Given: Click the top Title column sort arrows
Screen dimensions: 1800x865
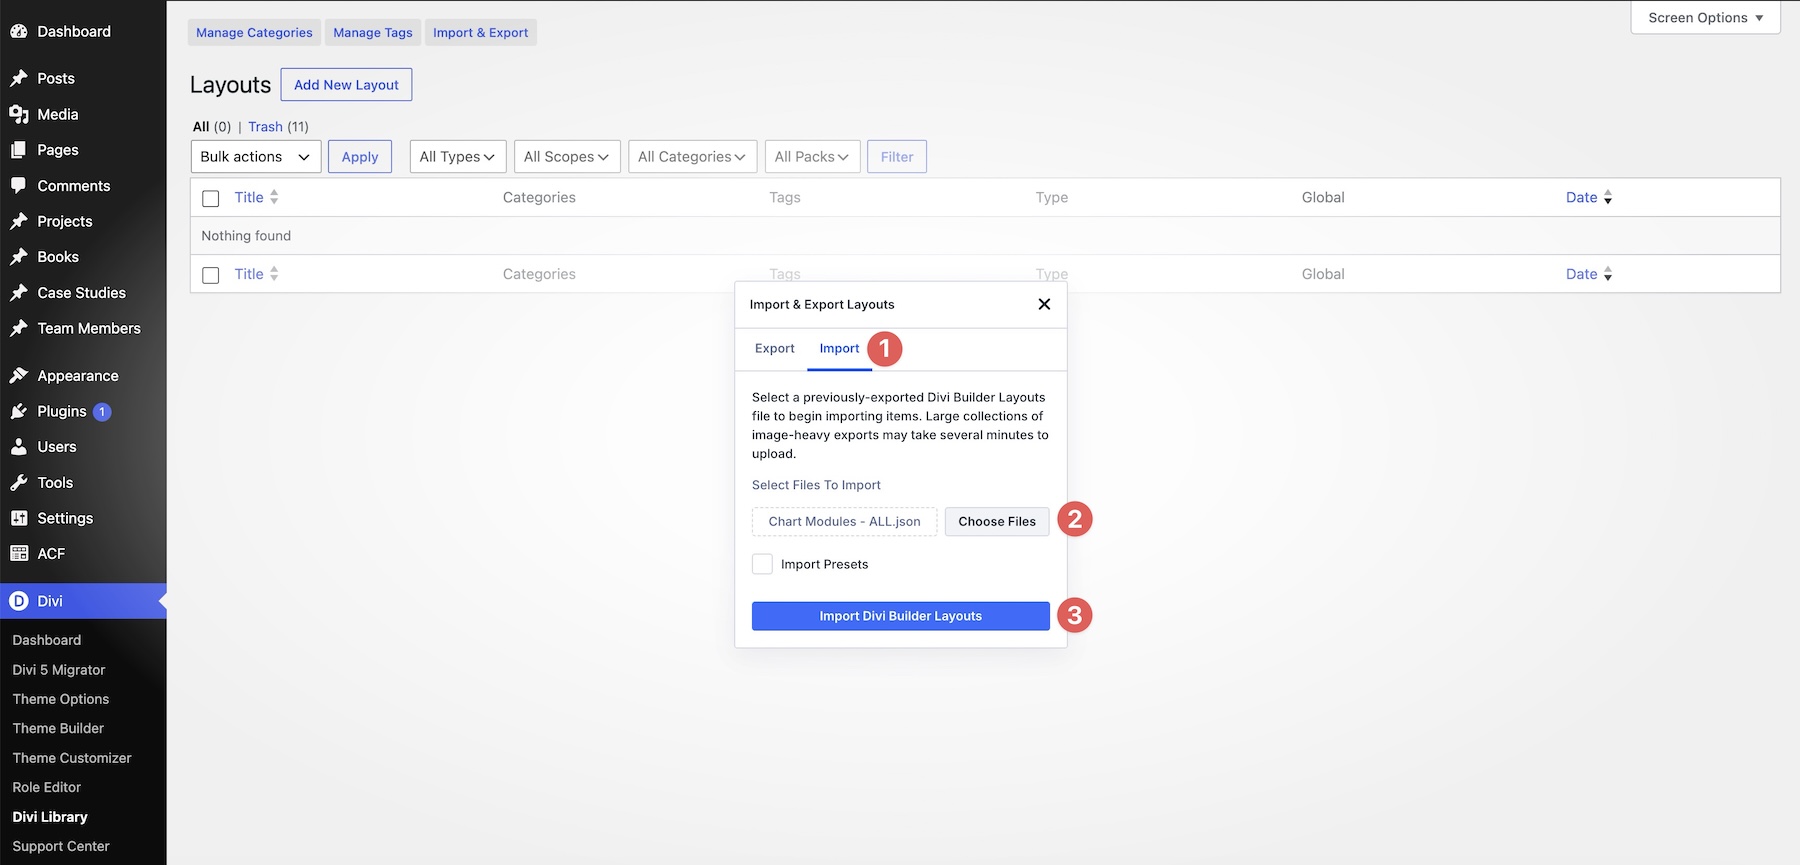Looking at the screenshot, I should pos(274,197).
